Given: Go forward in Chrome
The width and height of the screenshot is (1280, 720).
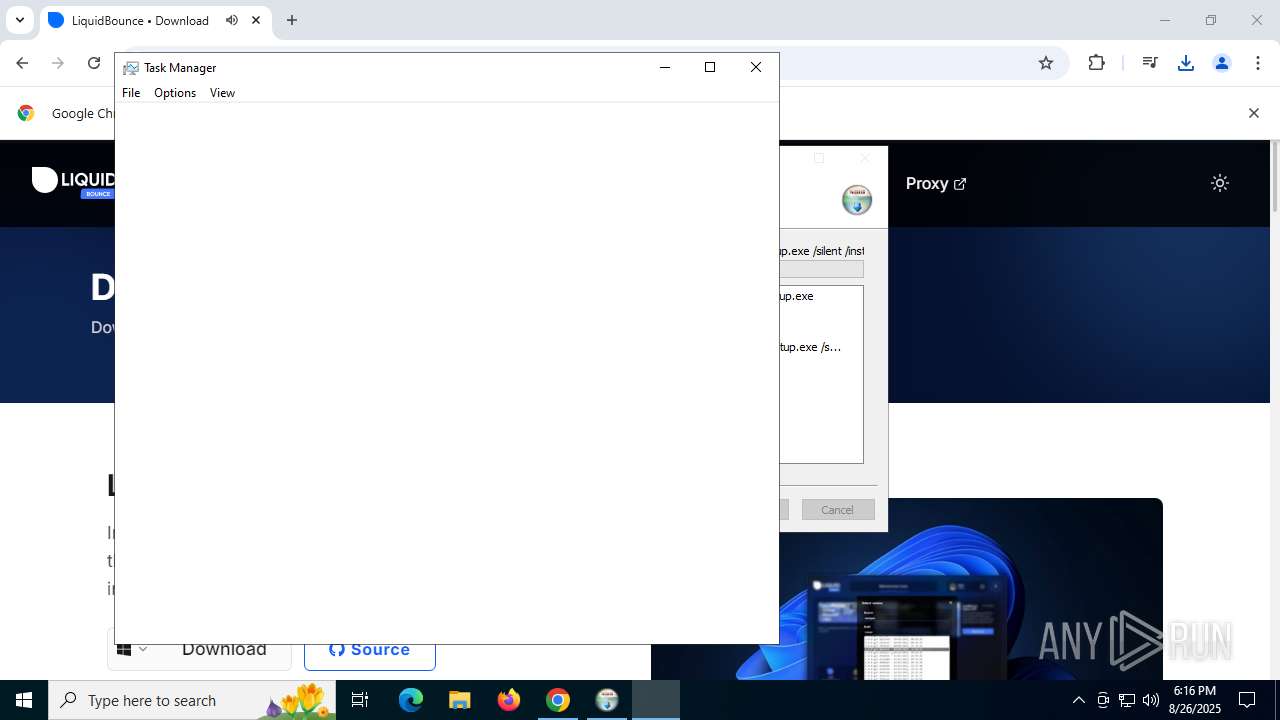Looking at the screenshot, I should (x=58, y=63).
